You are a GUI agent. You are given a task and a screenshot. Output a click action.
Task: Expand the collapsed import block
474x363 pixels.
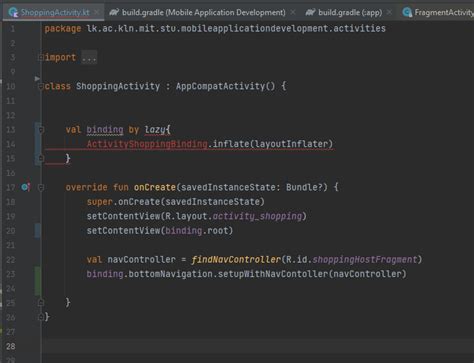click(x=41, y=57)
